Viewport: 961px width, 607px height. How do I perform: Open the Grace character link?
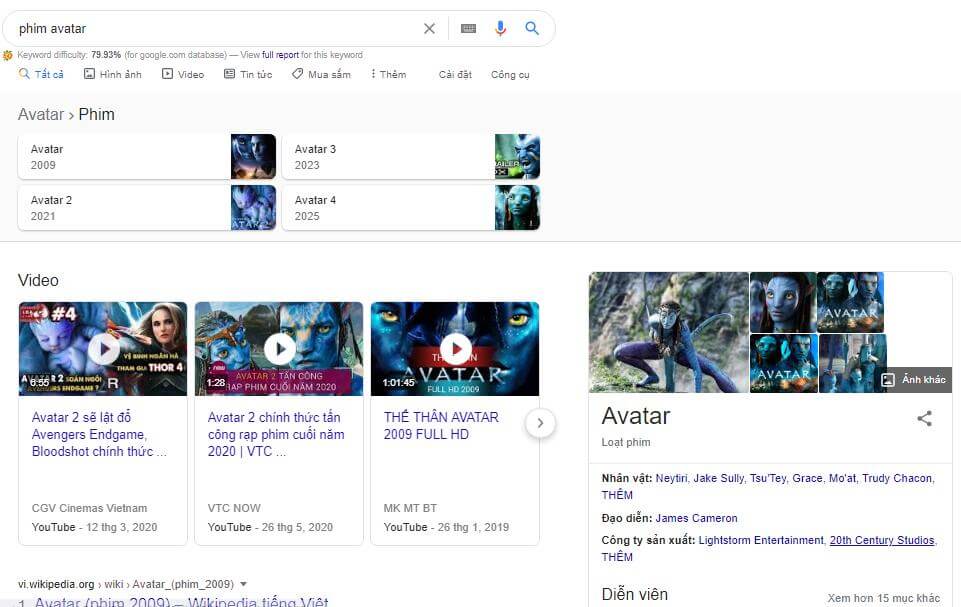tap(807, 478)
